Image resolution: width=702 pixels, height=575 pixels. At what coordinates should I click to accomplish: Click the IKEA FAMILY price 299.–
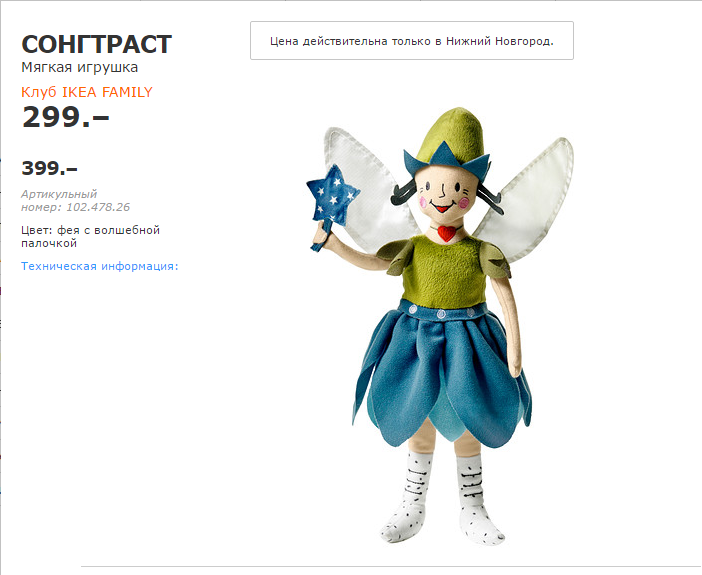pyautogui.click(x=65, y=117)
